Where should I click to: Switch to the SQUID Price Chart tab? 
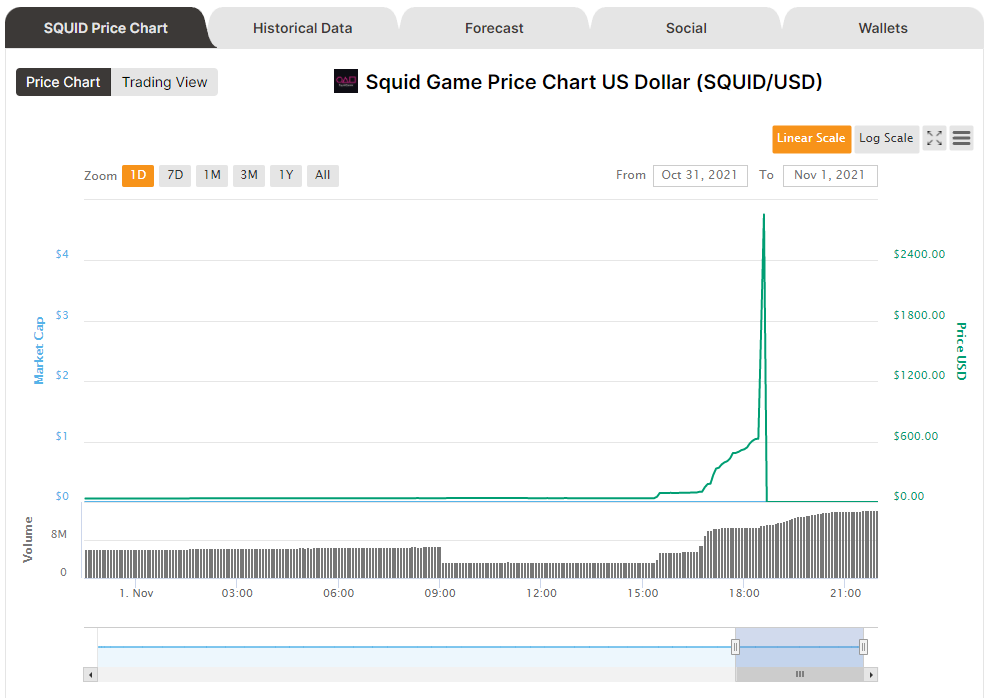point(105,28)
